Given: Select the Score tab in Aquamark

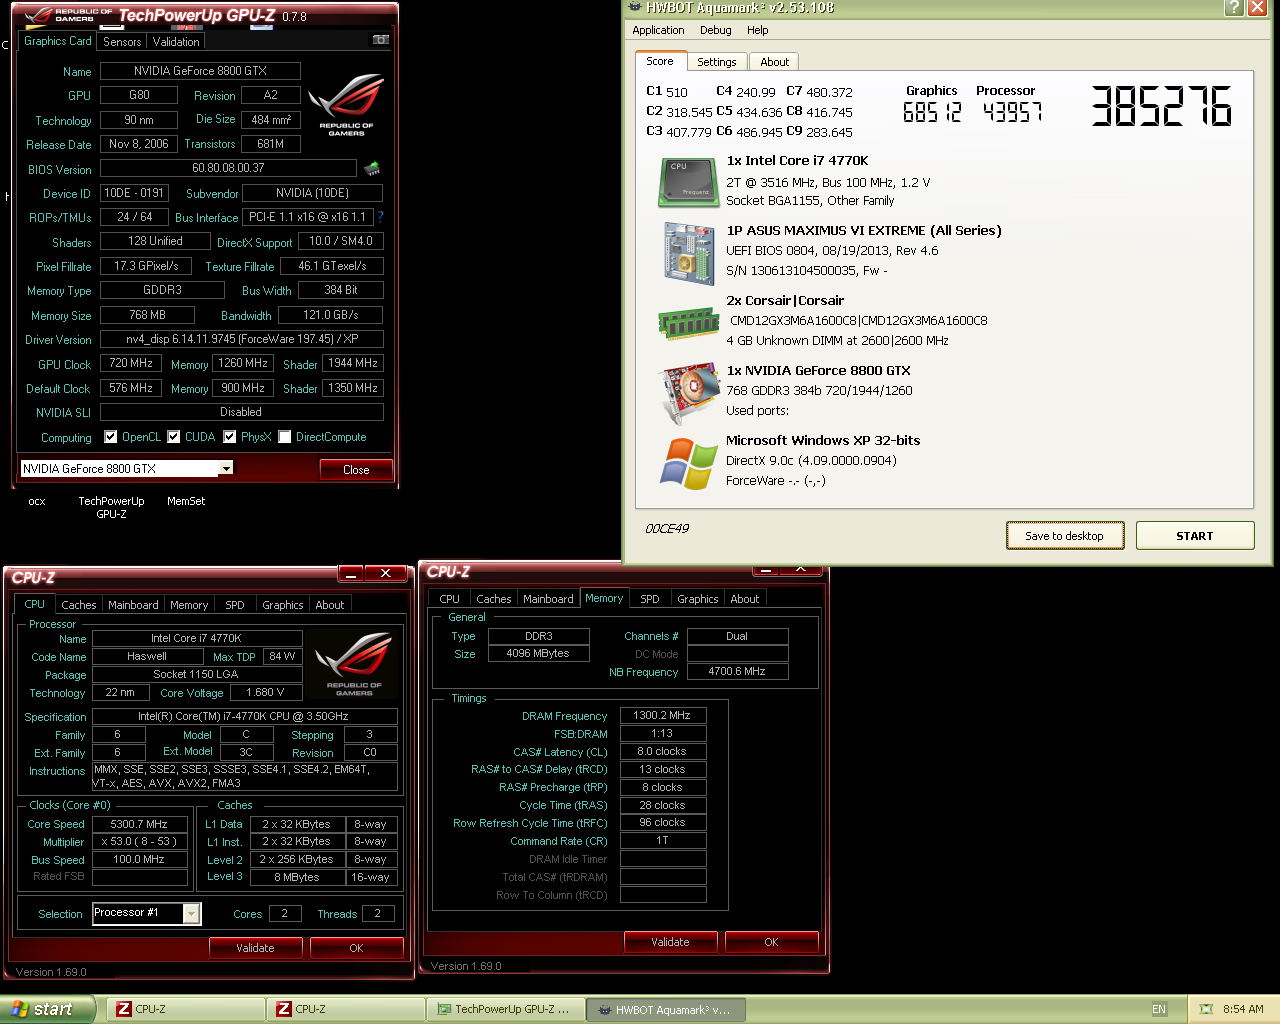Looking at the screenshot, I should point(660,61).
